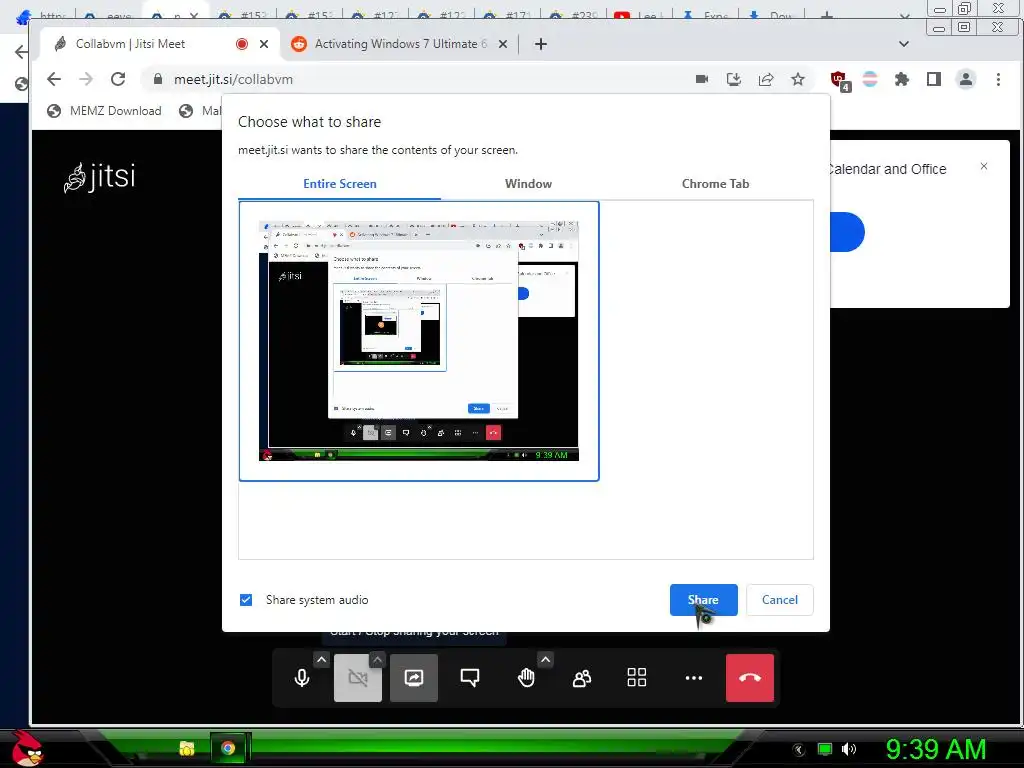Screen dimensions: 1024x768
Task: Click the Chrome taskbar icon
Action: tap(228, 748)
